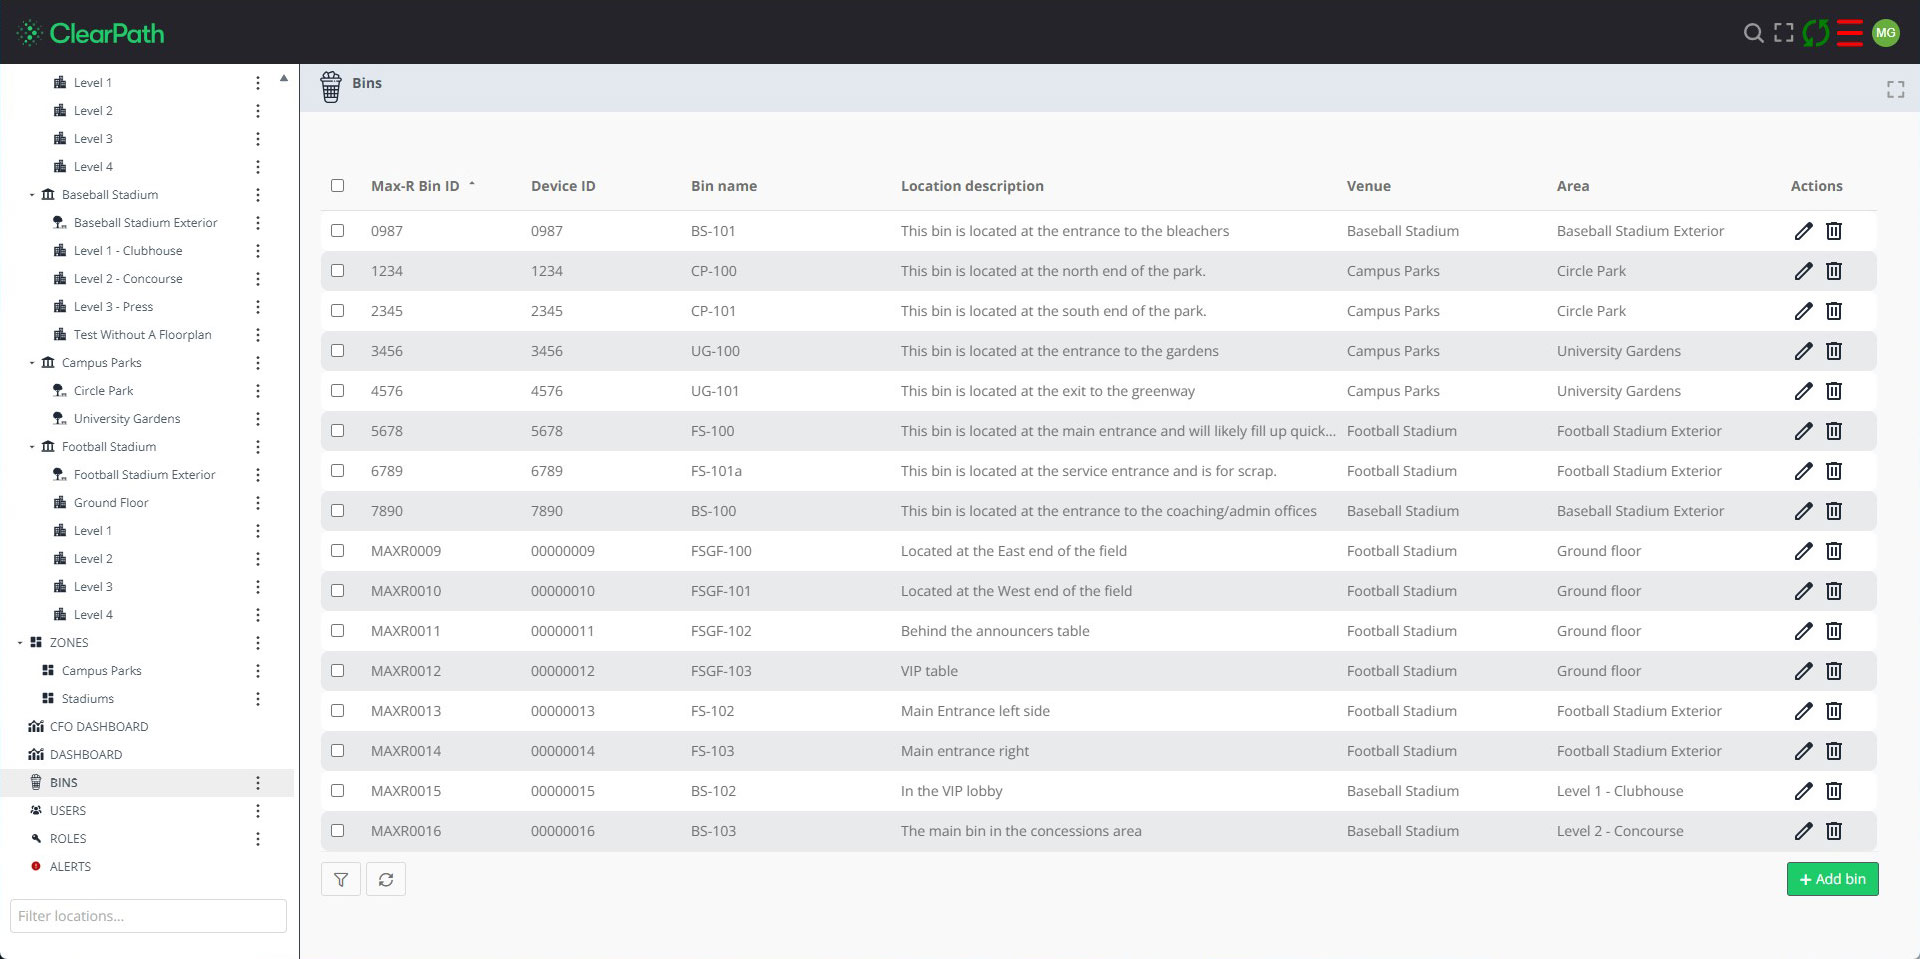Open options menu for BINS item
1920x959 pixels.
tap(258, 783)
